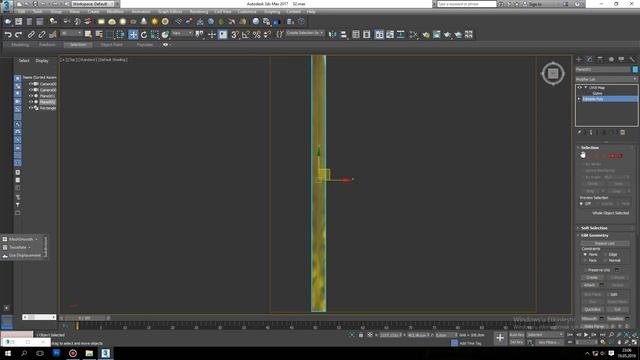Toggle the 3D Snaps icon
The image size is (640, 360).
[x=235, y=35]
